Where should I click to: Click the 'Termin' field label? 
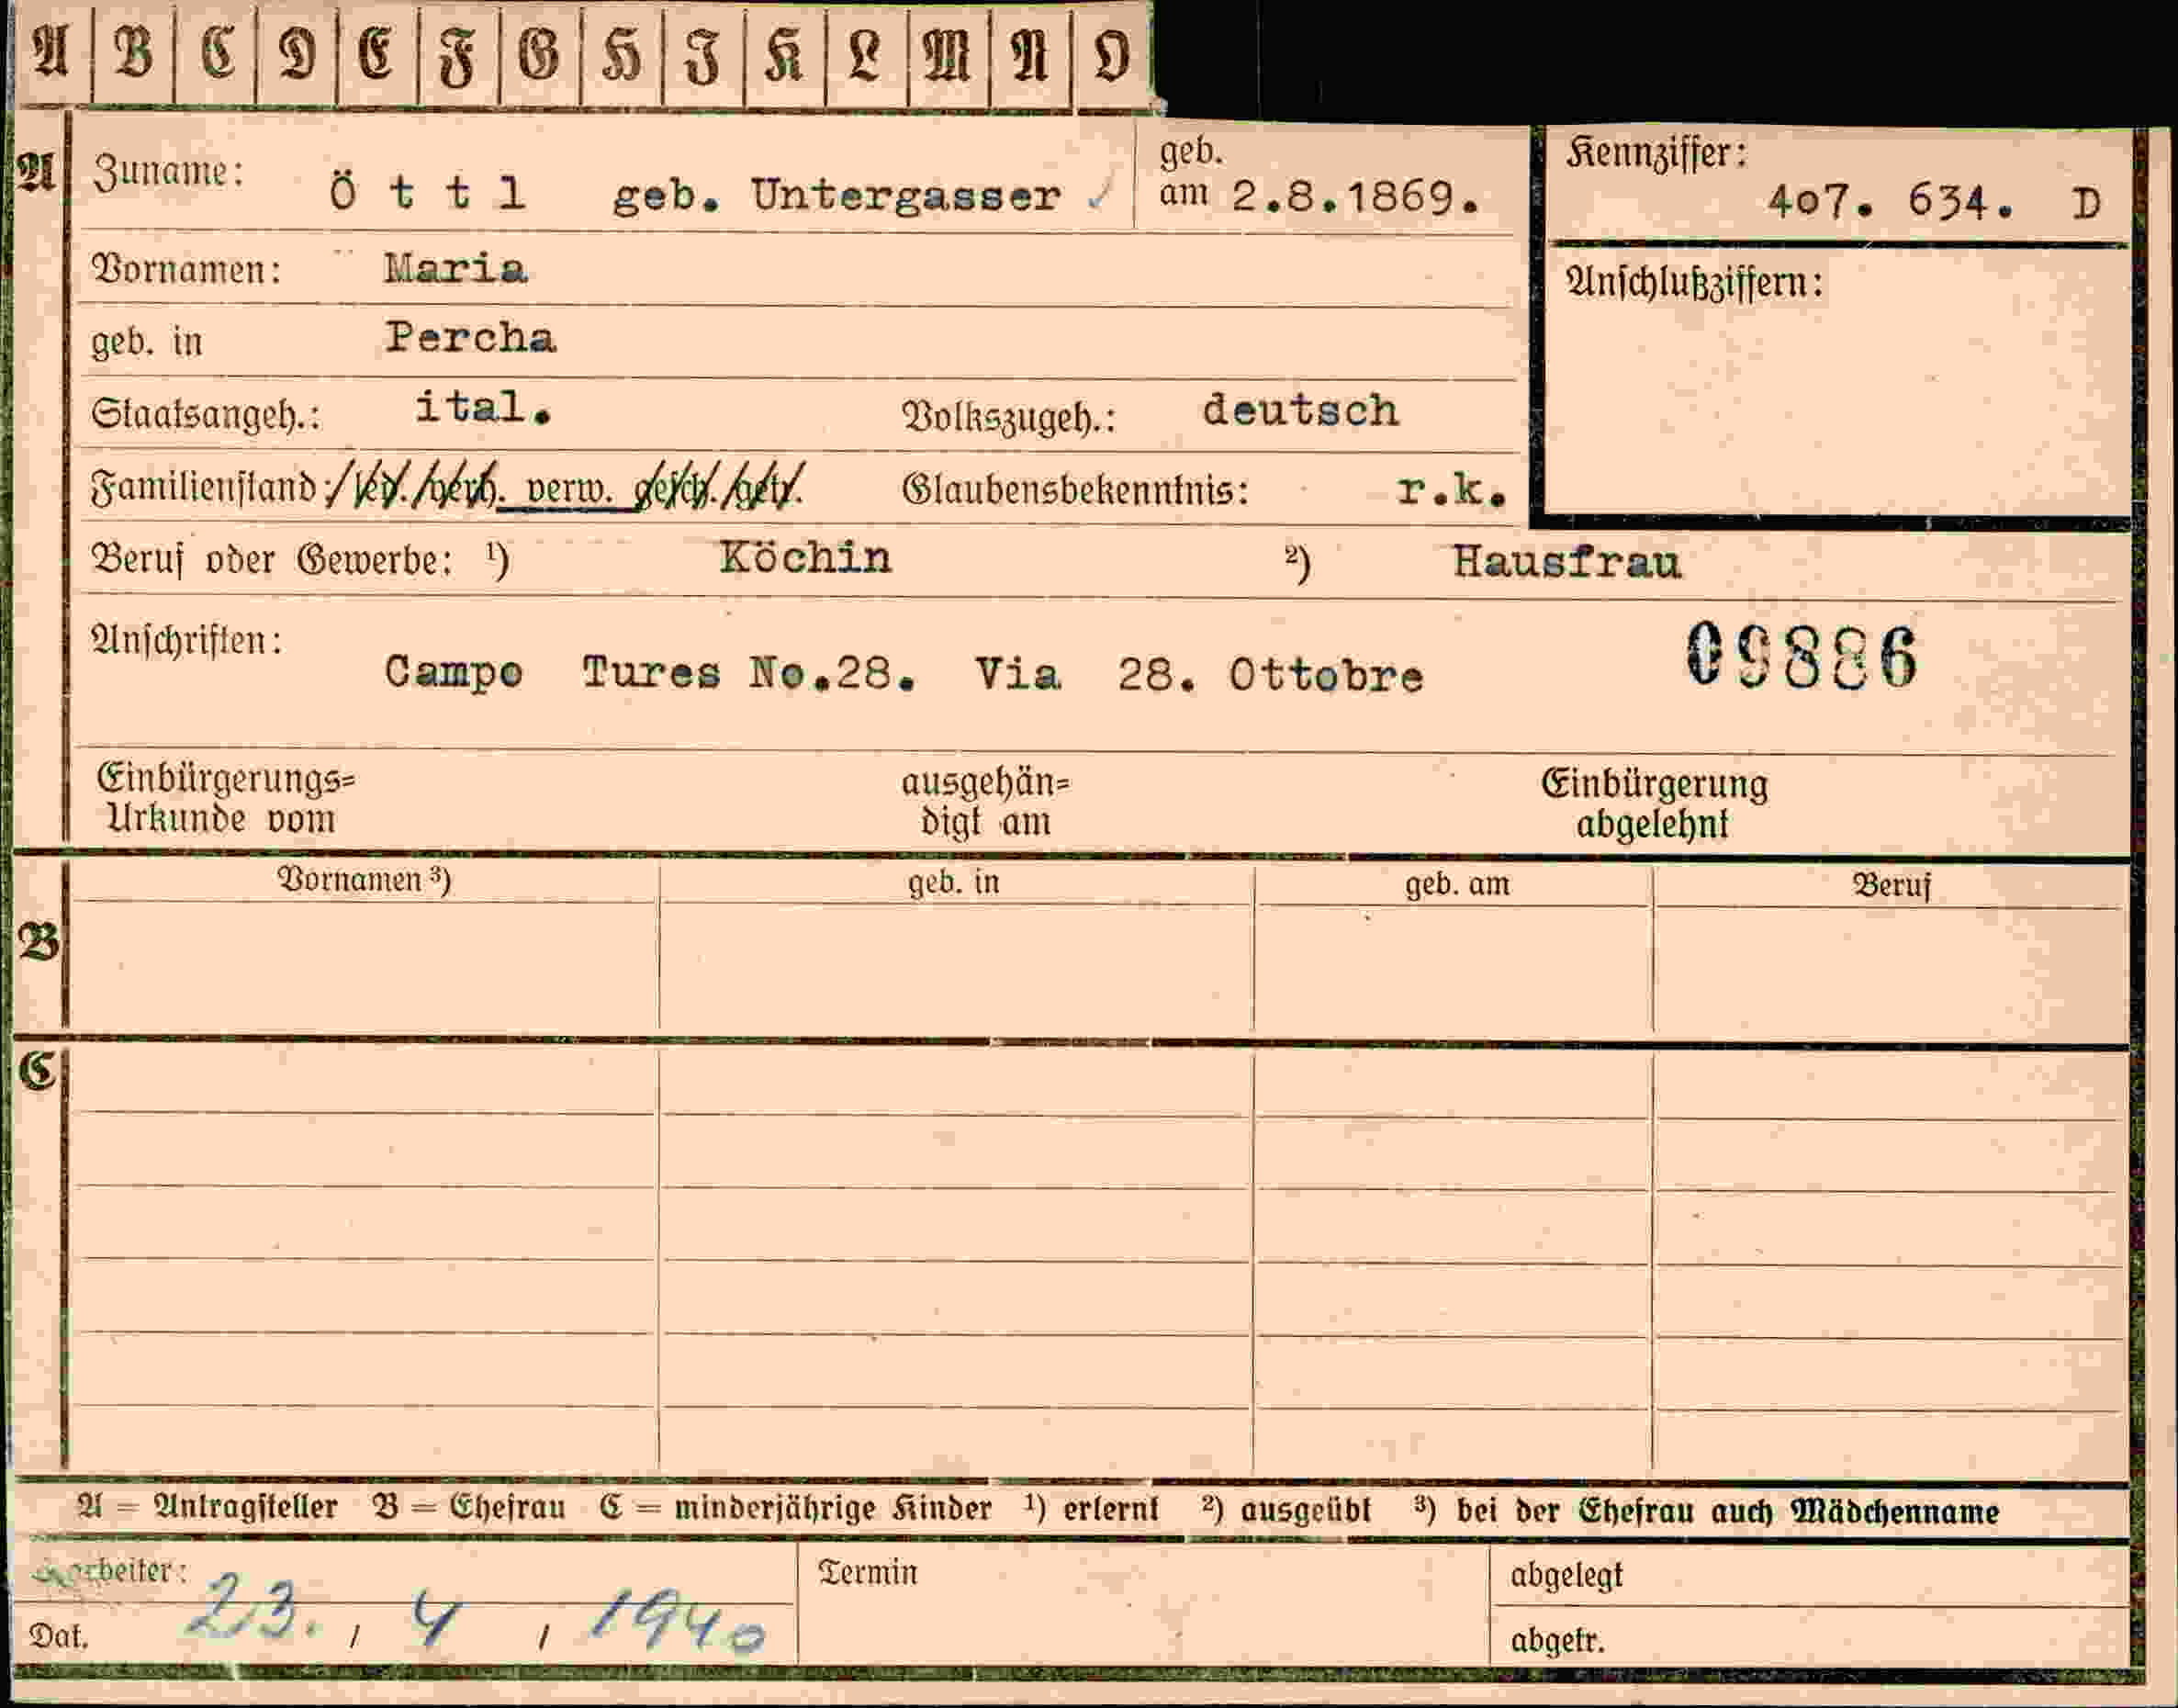coord(867,1572)
